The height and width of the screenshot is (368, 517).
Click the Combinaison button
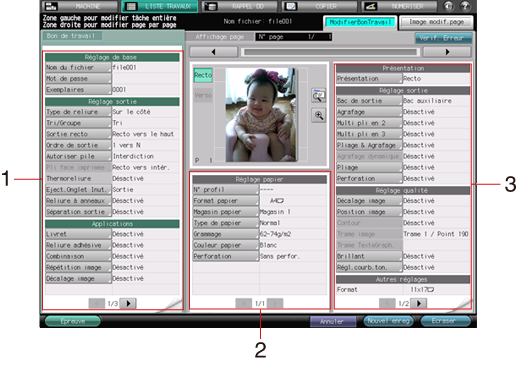(78, 256)
